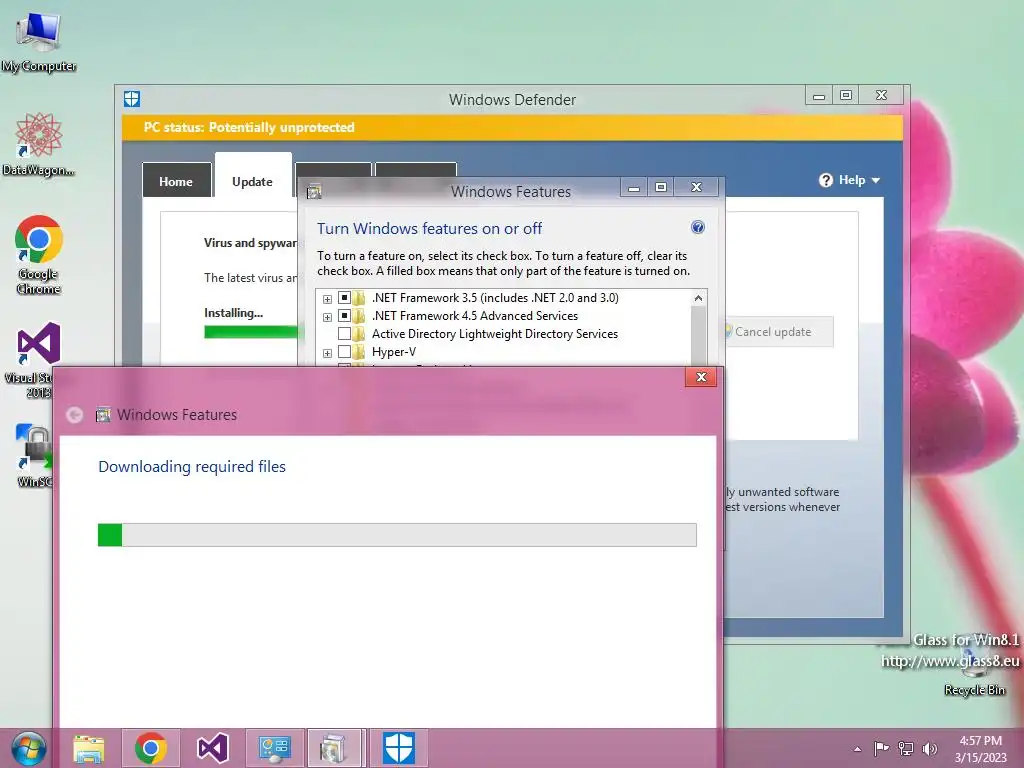Enable the Hyper-V checkbox
Image resolution: width=1024 pixels, height=768 pixels.
tap(344, 352)
